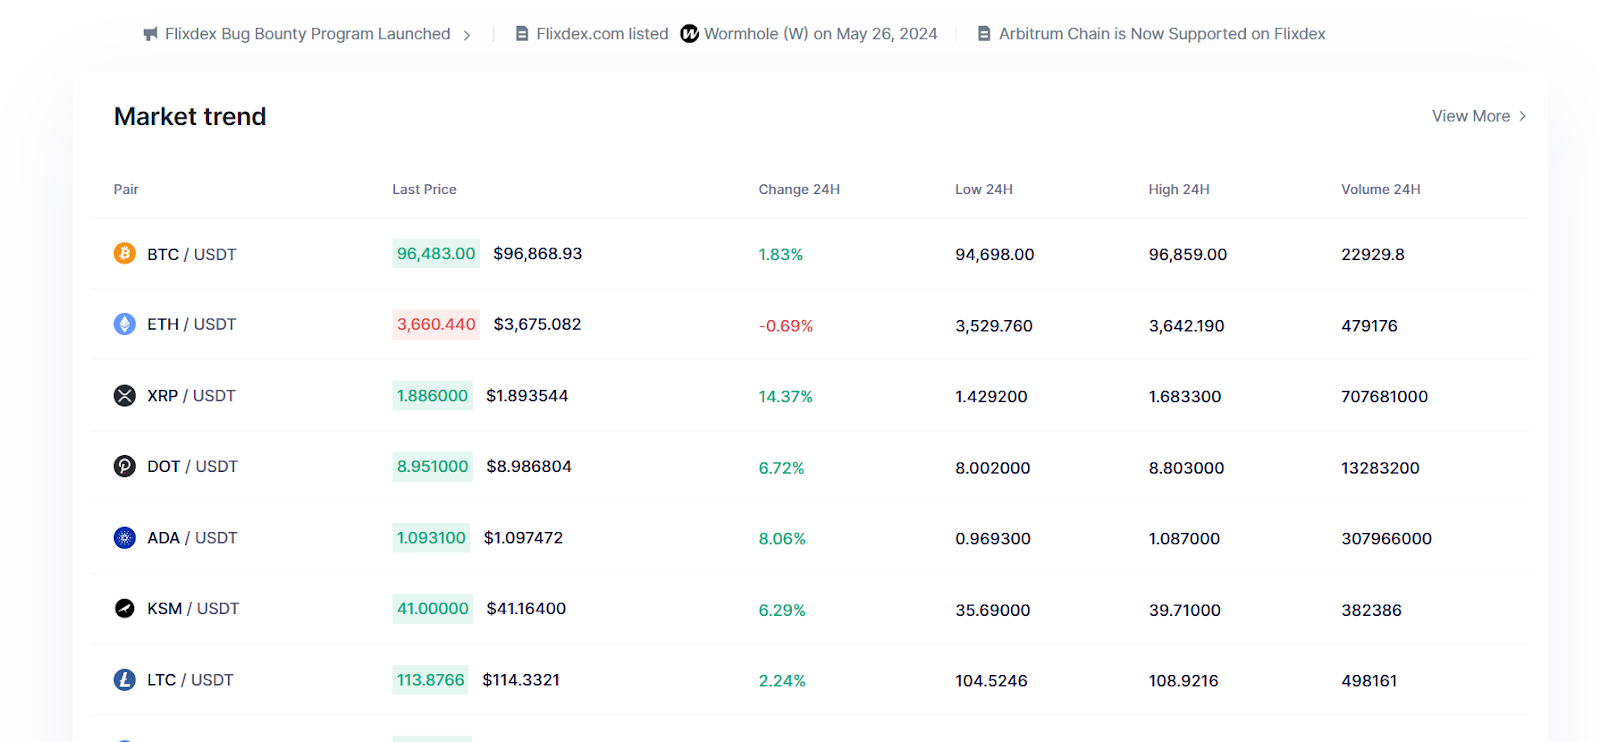Click the Bitcoin coin icon
Image resolution: width=1600 pixels, height=742 pixels.
(124, 254)
